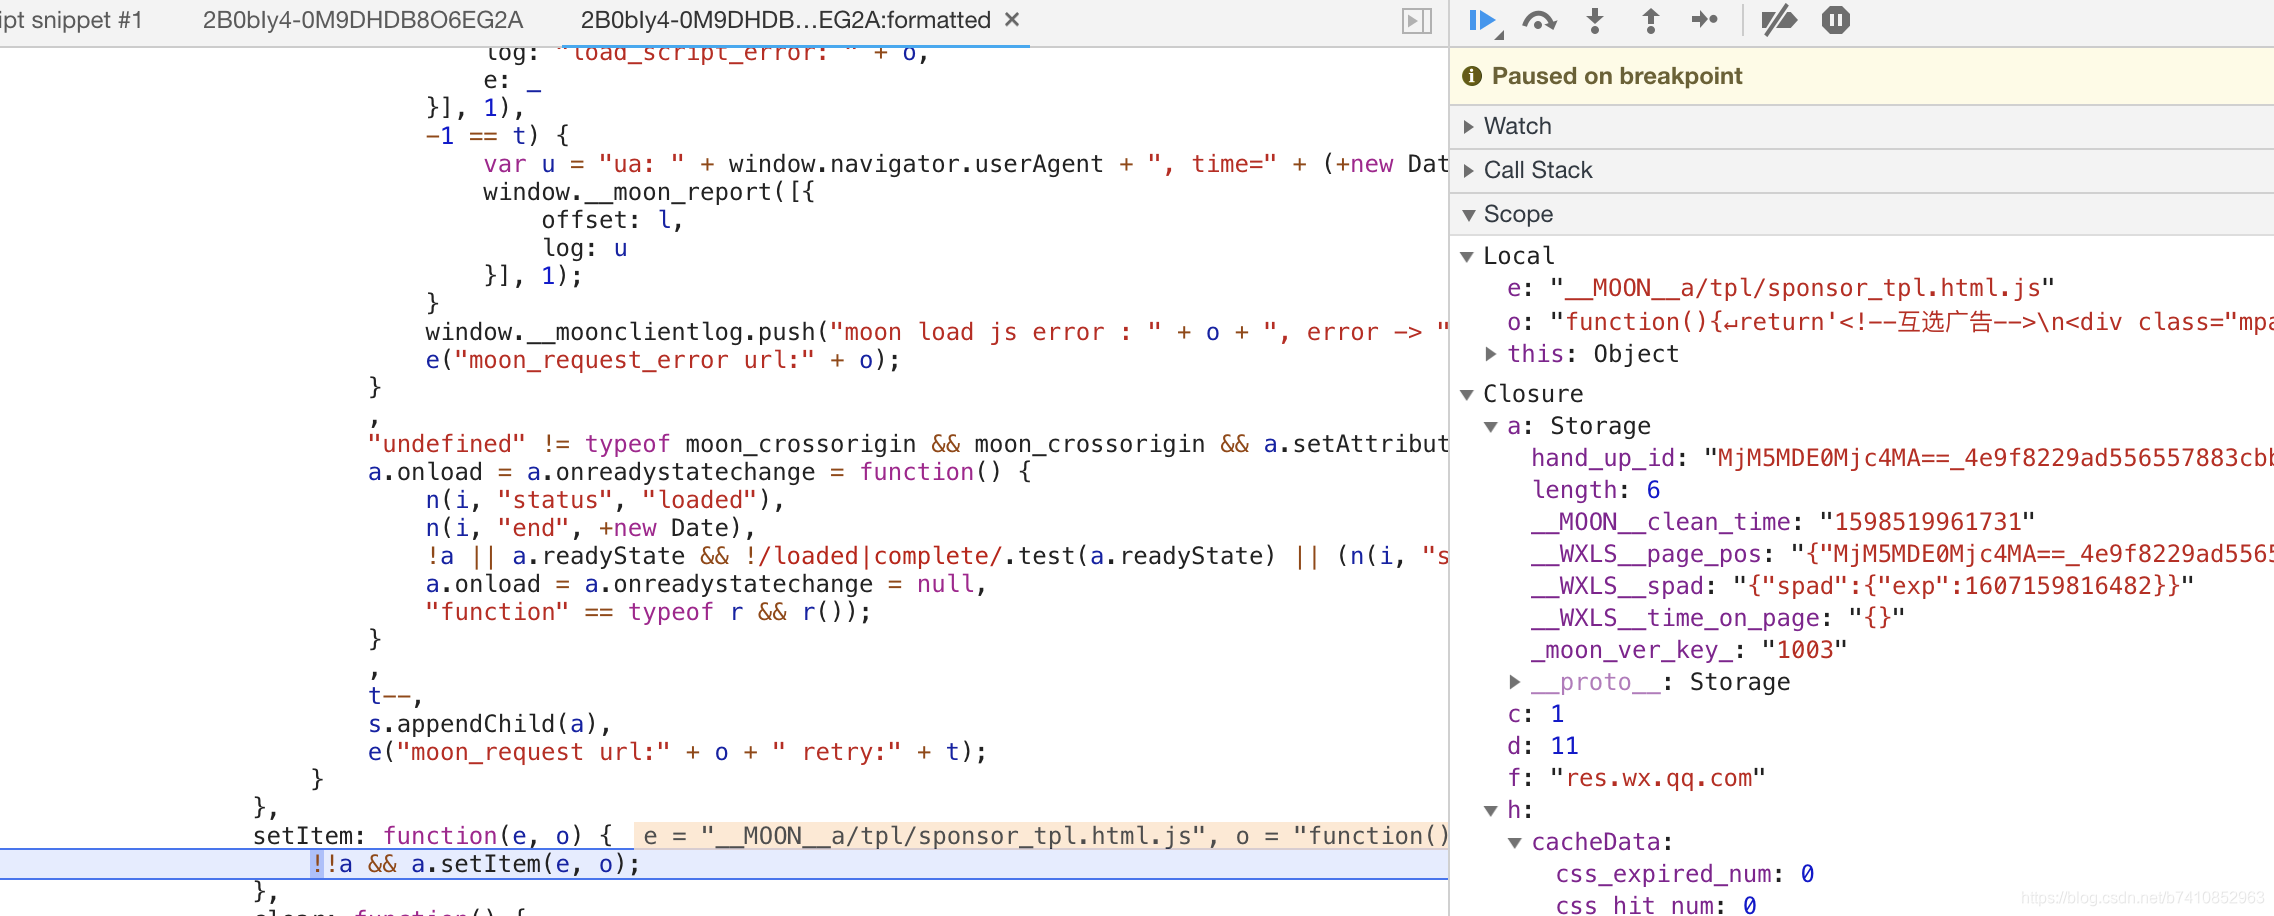Screen dimensions: 2274x916
Task: Resume script execution button
Action: click(1482, 20)
